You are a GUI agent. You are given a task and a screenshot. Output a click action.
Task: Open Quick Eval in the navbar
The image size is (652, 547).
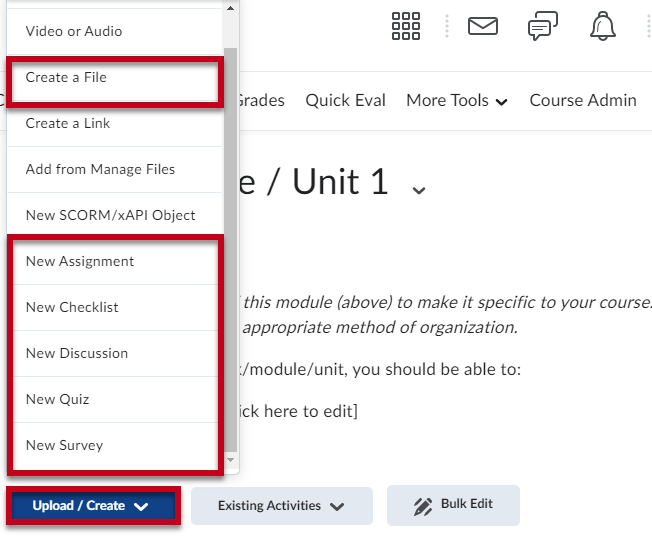point(346,101)
